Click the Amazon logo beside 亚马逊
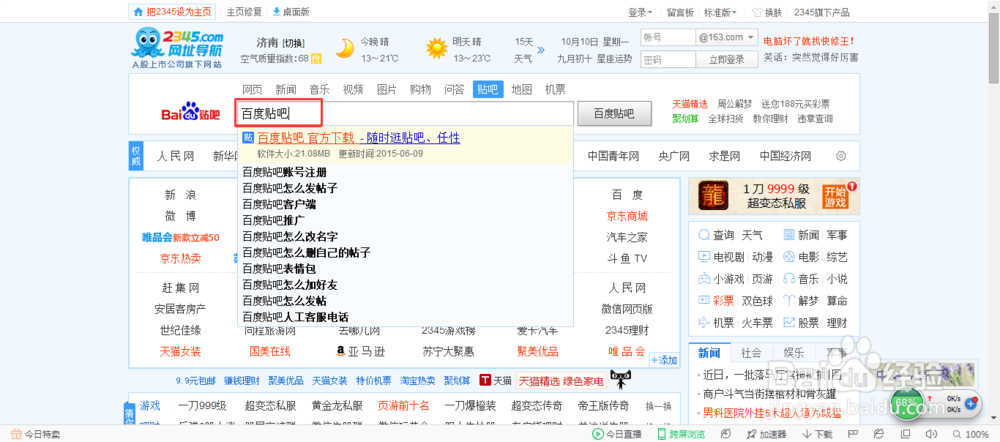Screen dimensions: 1000x442 [x=341, y=351]
